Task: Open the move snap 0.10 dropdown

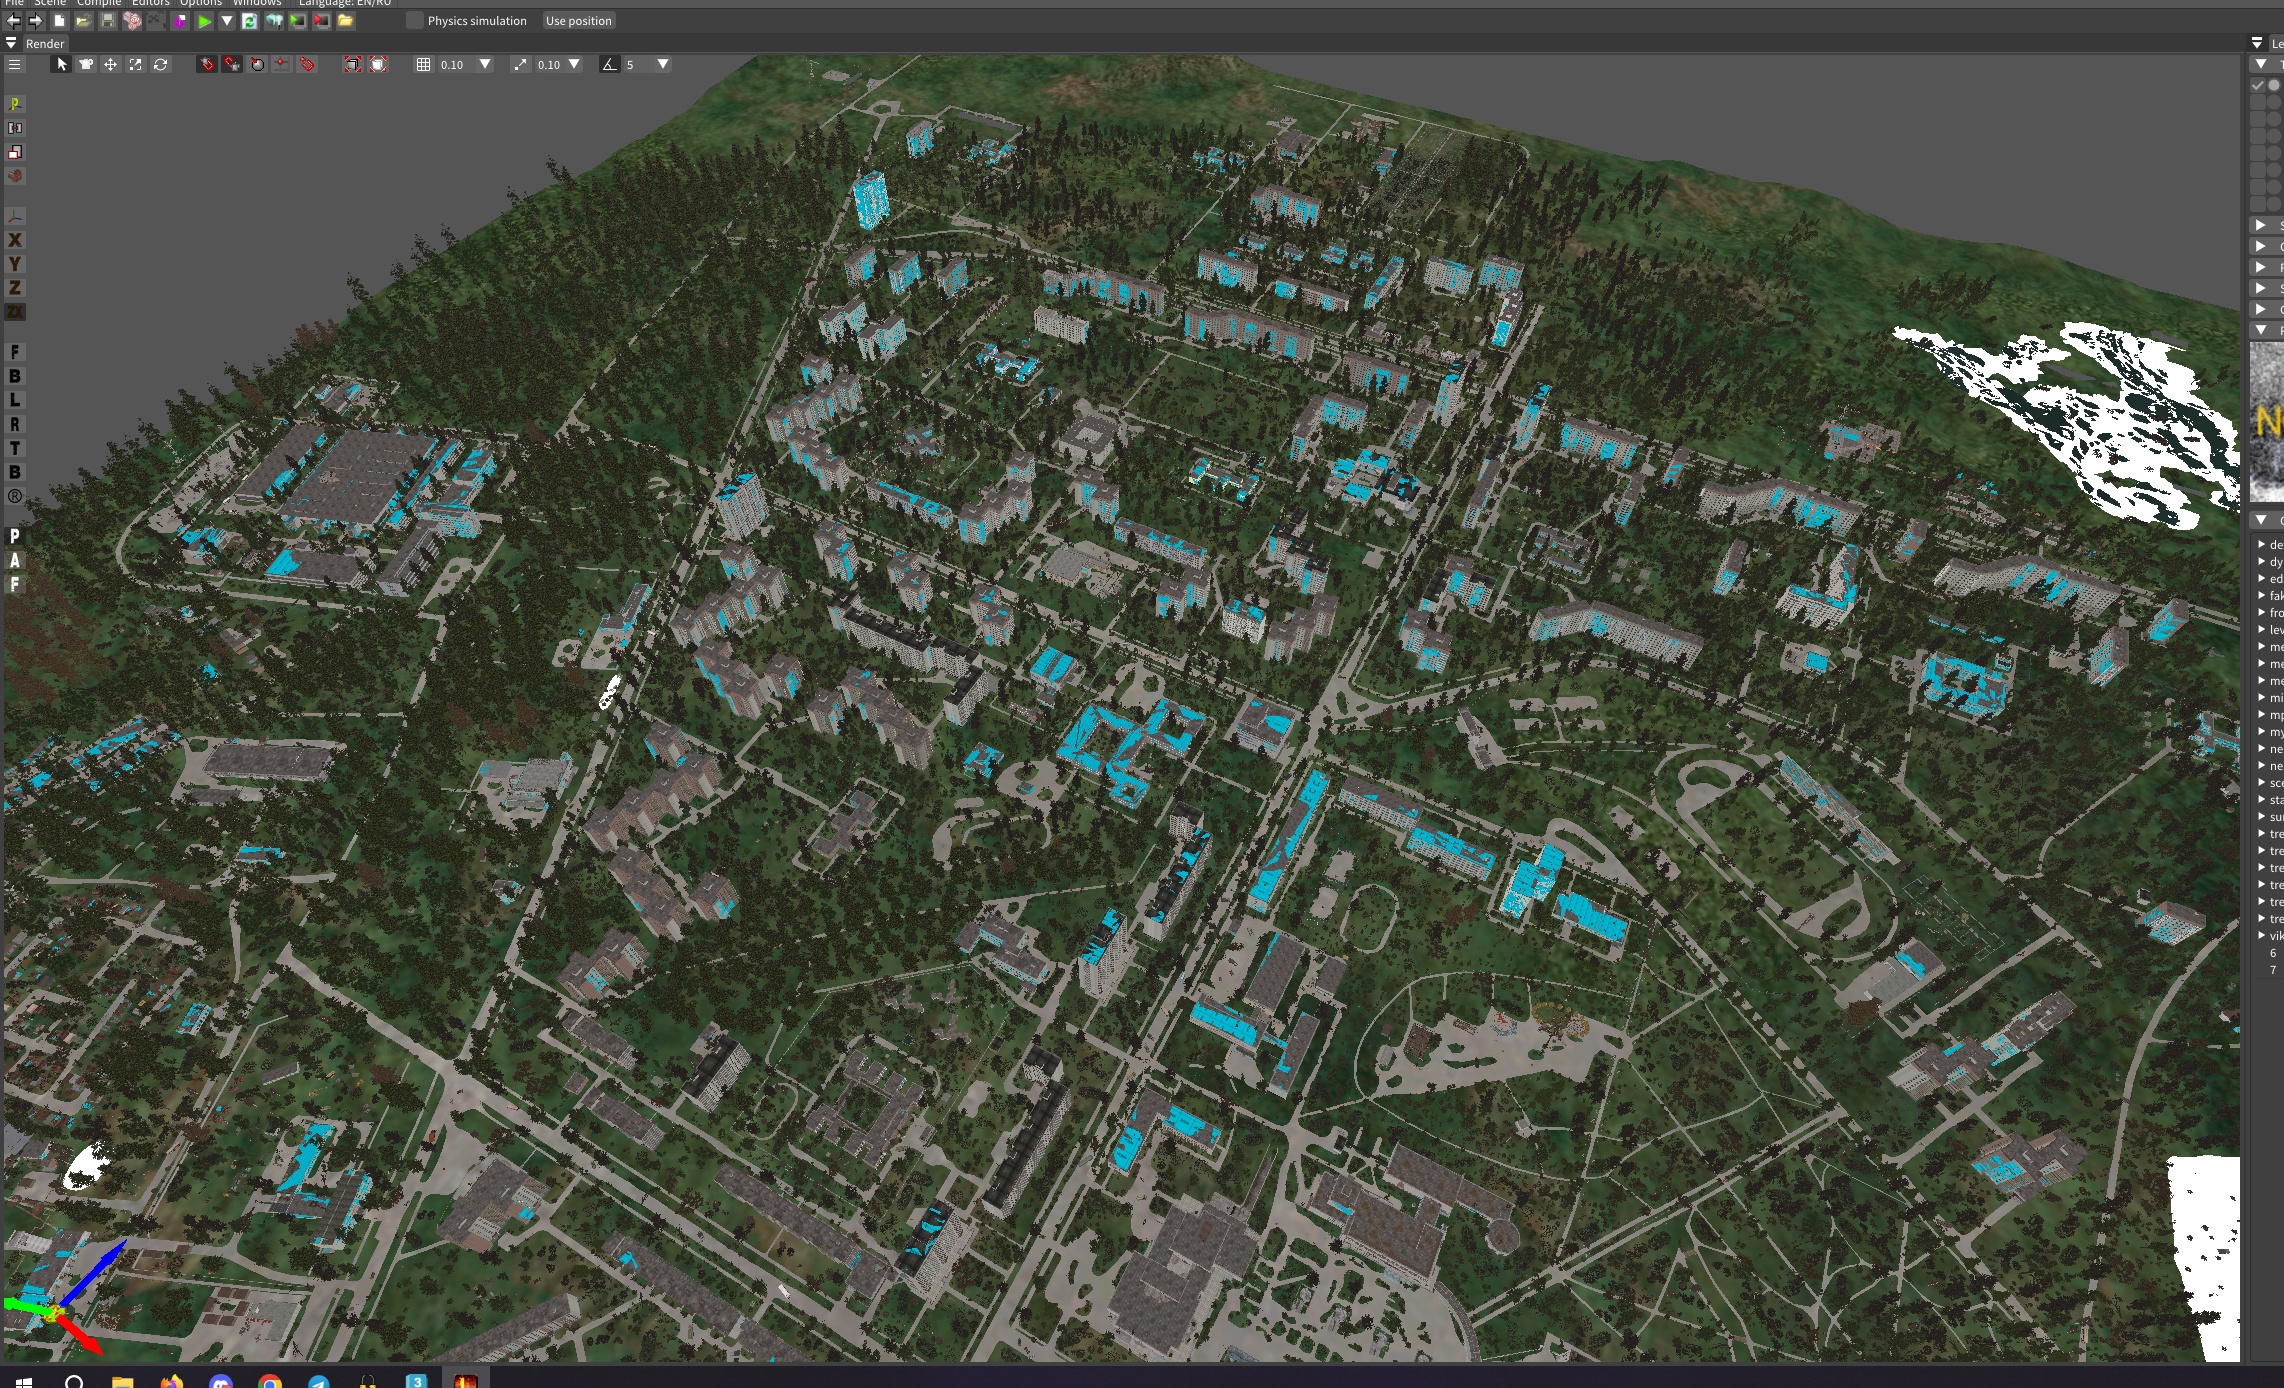Action: point(574,64)
